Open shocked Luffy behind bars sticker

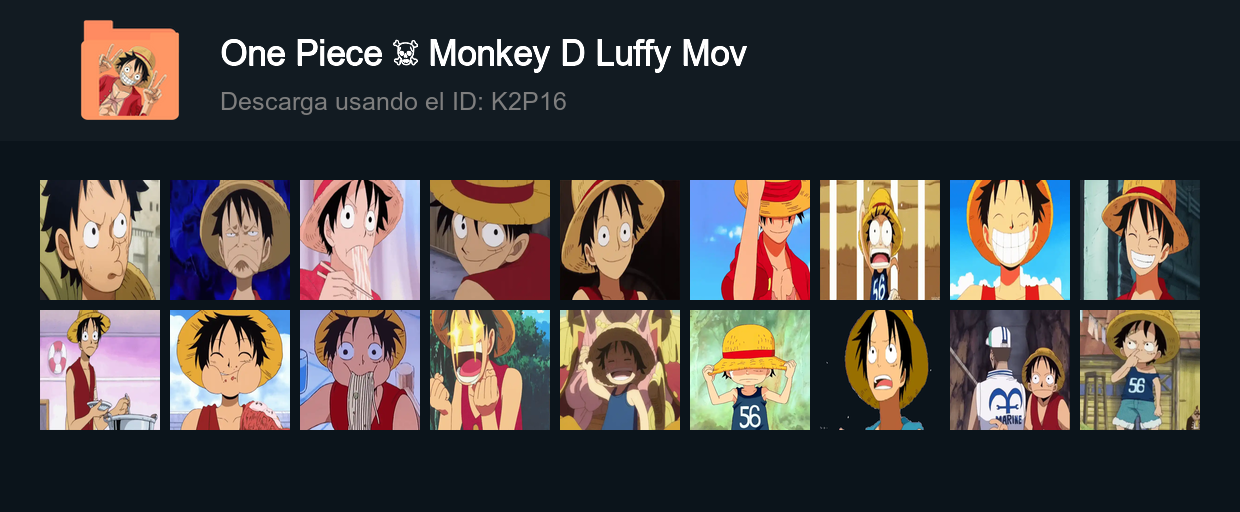pyautogui.click(x=880, y=240)
